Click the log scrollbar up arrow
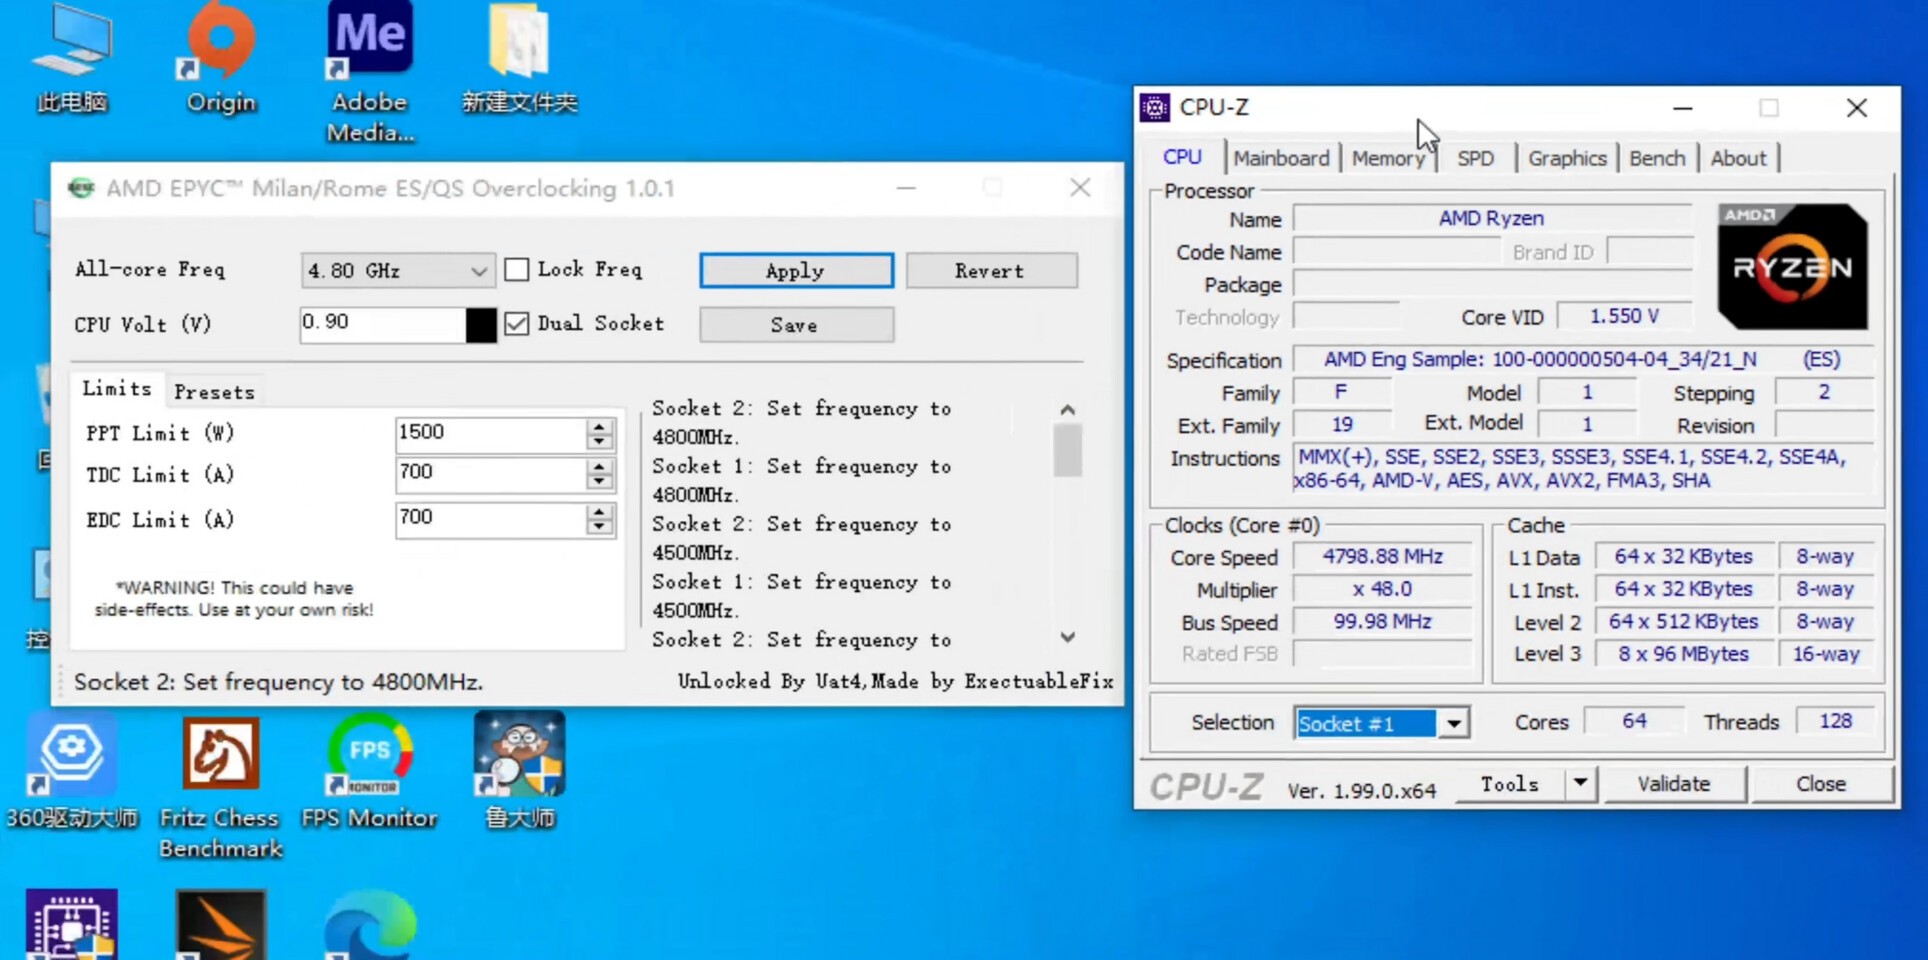 (x=1068, y=409)
